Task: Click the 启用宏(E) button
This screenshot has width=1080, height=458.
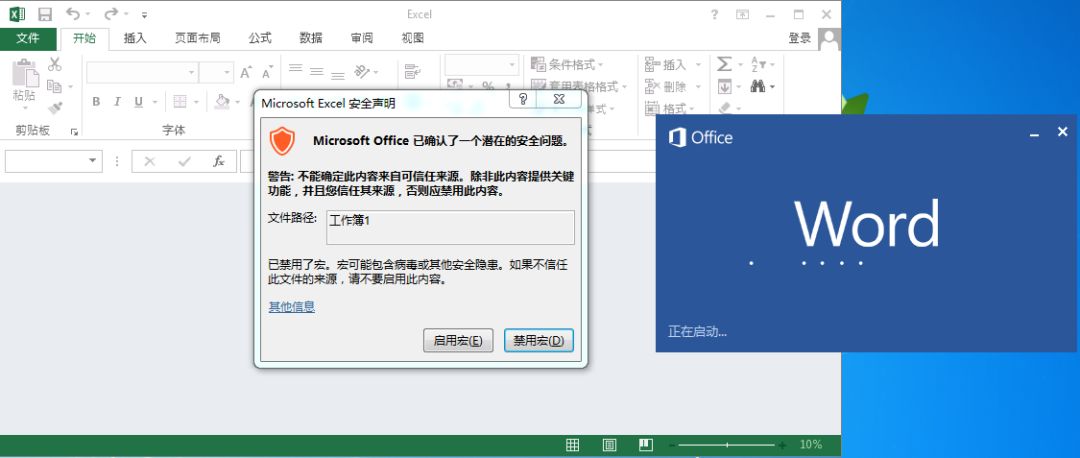Action: pyautogui.click(x=458, y=340)
